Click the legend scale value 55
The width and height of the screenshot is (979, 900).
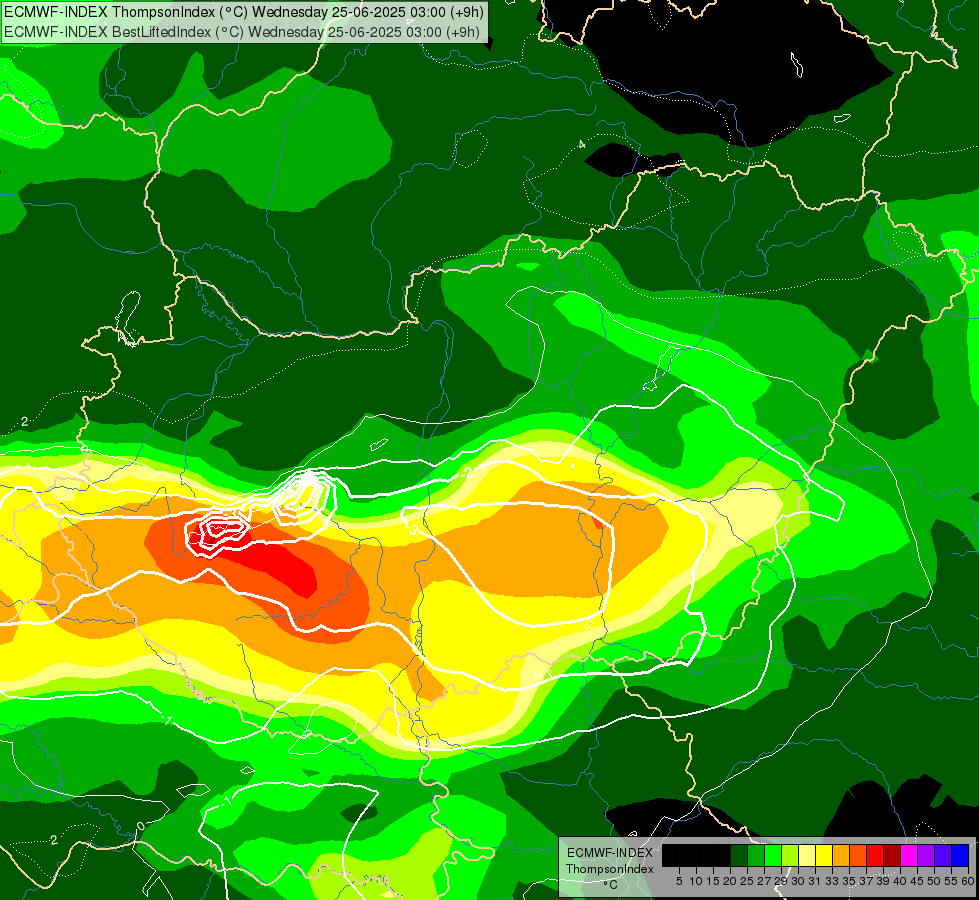(x=952, y=881)
